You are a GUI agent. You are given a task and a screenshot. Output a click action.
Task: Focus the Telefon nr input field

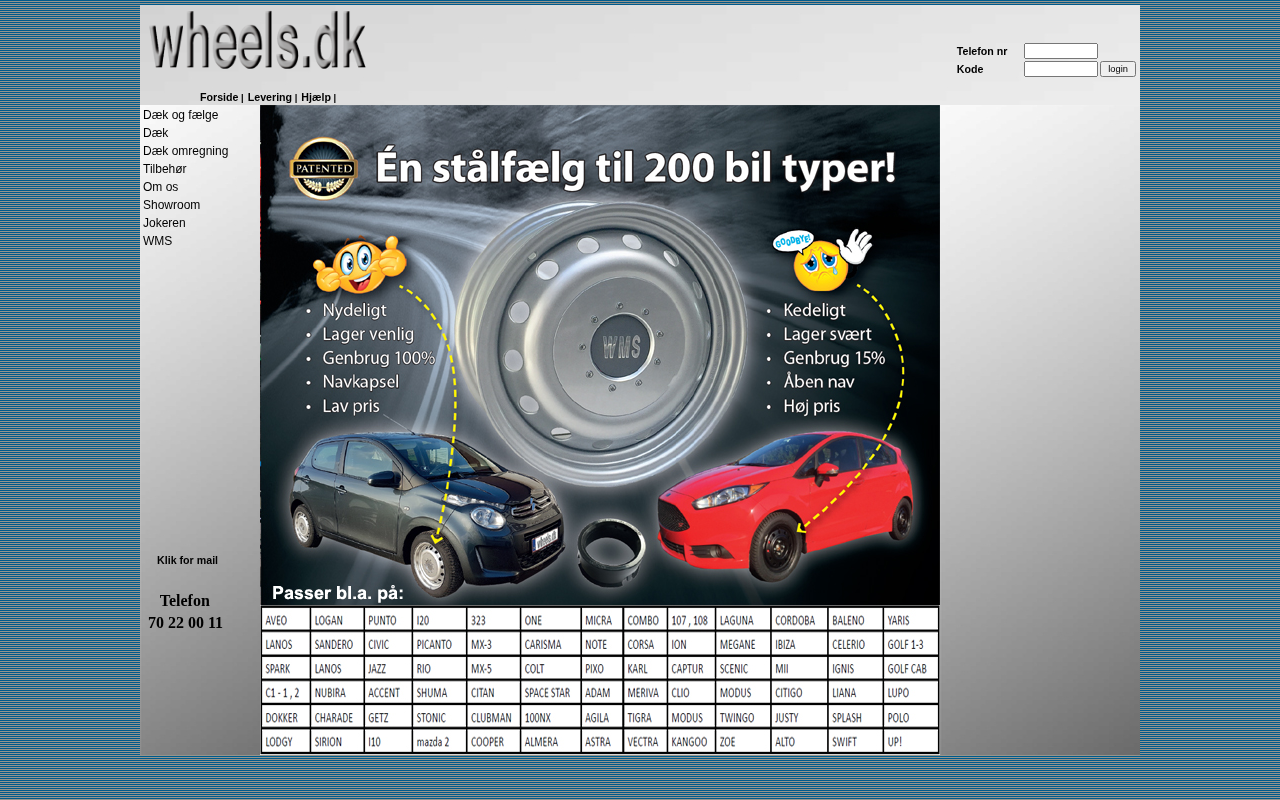[x=1061, y=51]
